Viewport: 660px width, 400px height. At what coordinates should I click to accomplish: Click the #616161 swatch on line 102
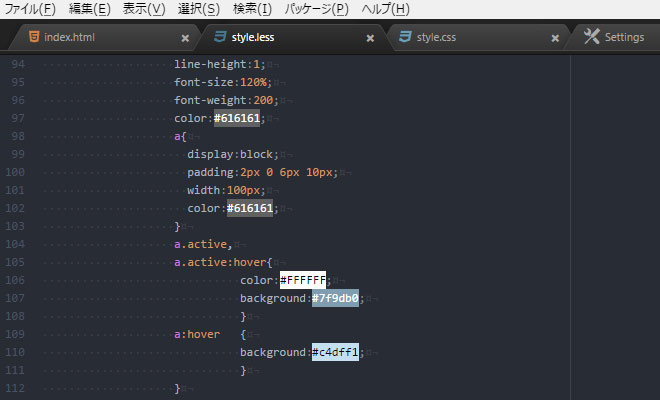tap(250, 208)
